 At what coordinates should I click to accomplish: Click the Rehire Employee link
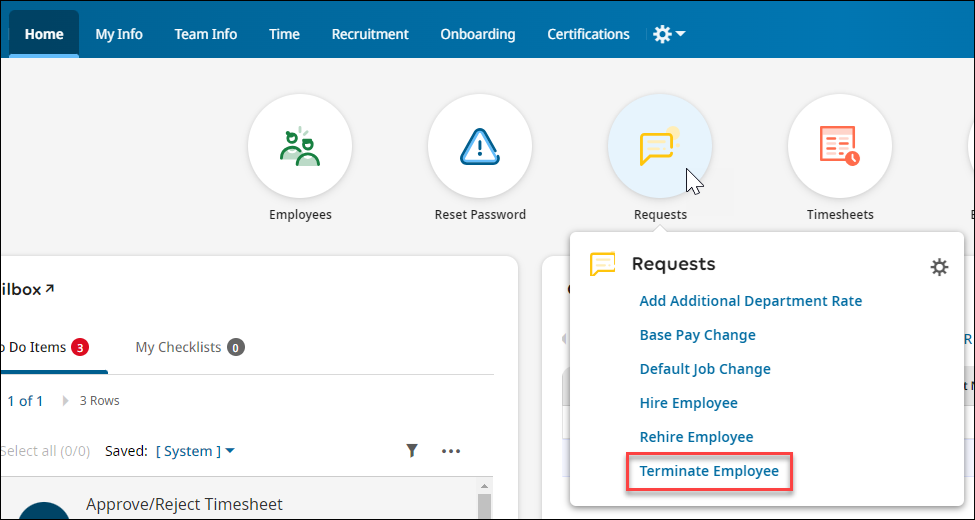[x=696, y=437]
